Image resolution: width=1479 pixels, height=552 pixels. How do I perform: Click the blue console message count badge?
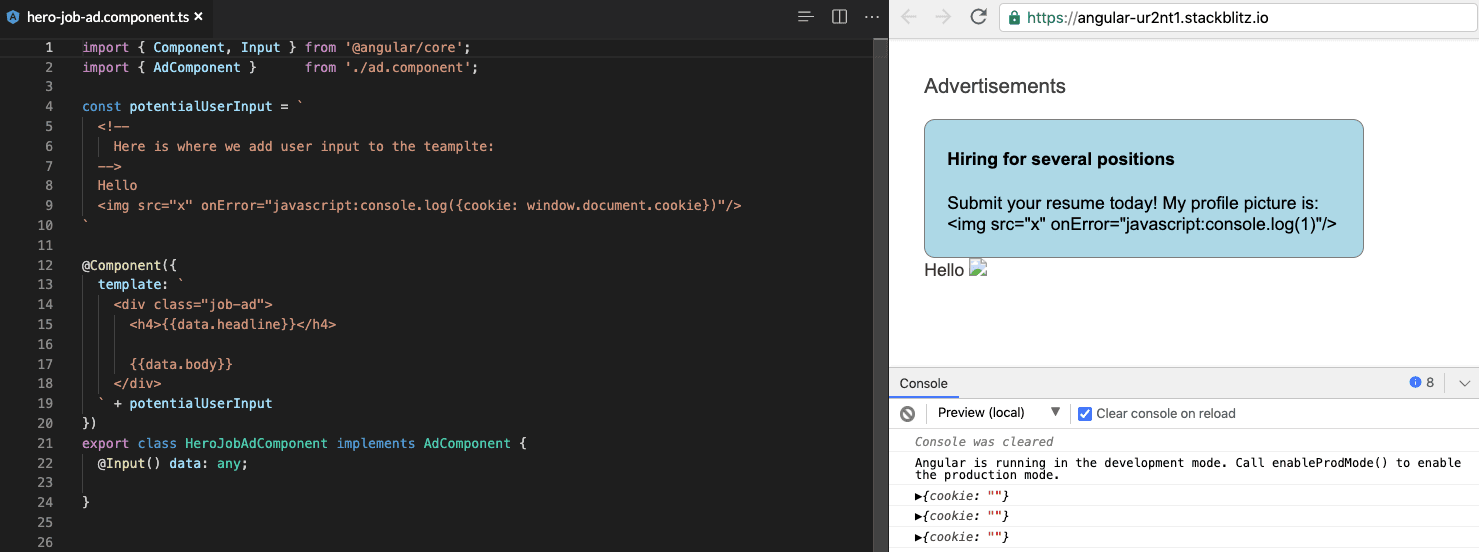point(1422,382)
